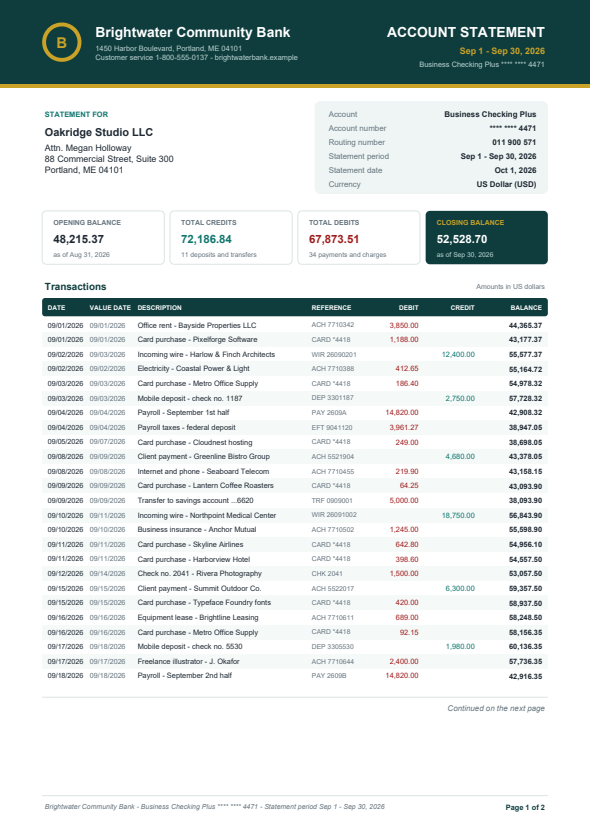Click the Brightwater Community Bank title
Image resolution: width=590 pixels, height=835 pixels.
point(193,32)
